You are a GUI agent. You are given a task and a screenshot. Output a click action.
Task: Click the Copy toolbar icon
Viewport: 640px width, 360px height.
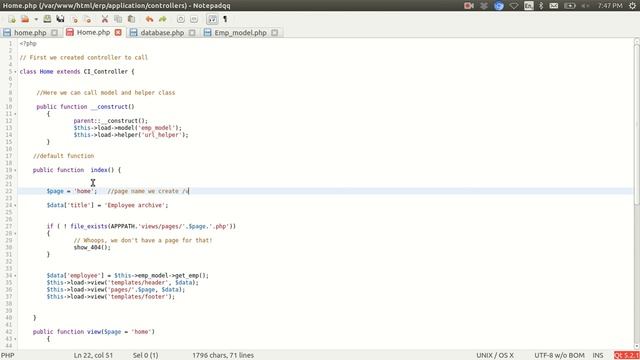pyautogui.click(x=118, y=19)
